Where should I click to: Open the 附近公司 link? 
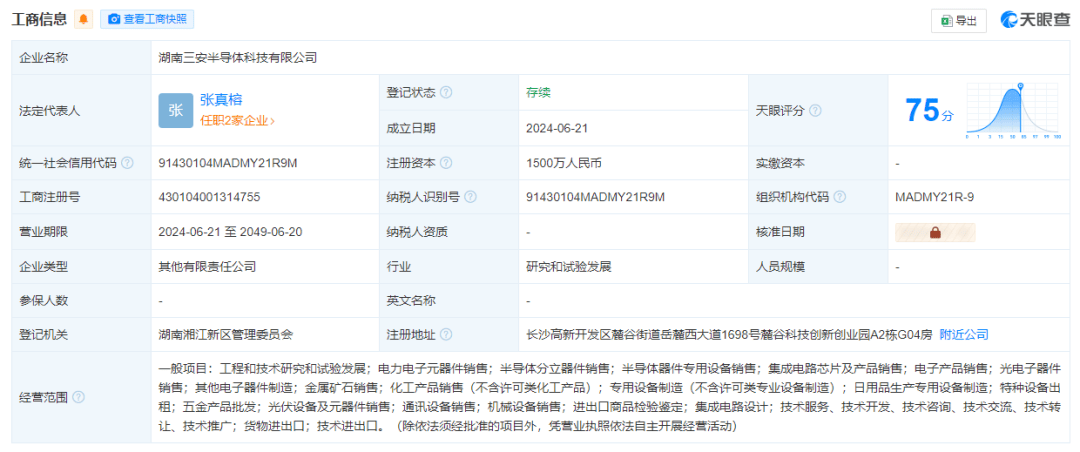[x=964, y=335]
